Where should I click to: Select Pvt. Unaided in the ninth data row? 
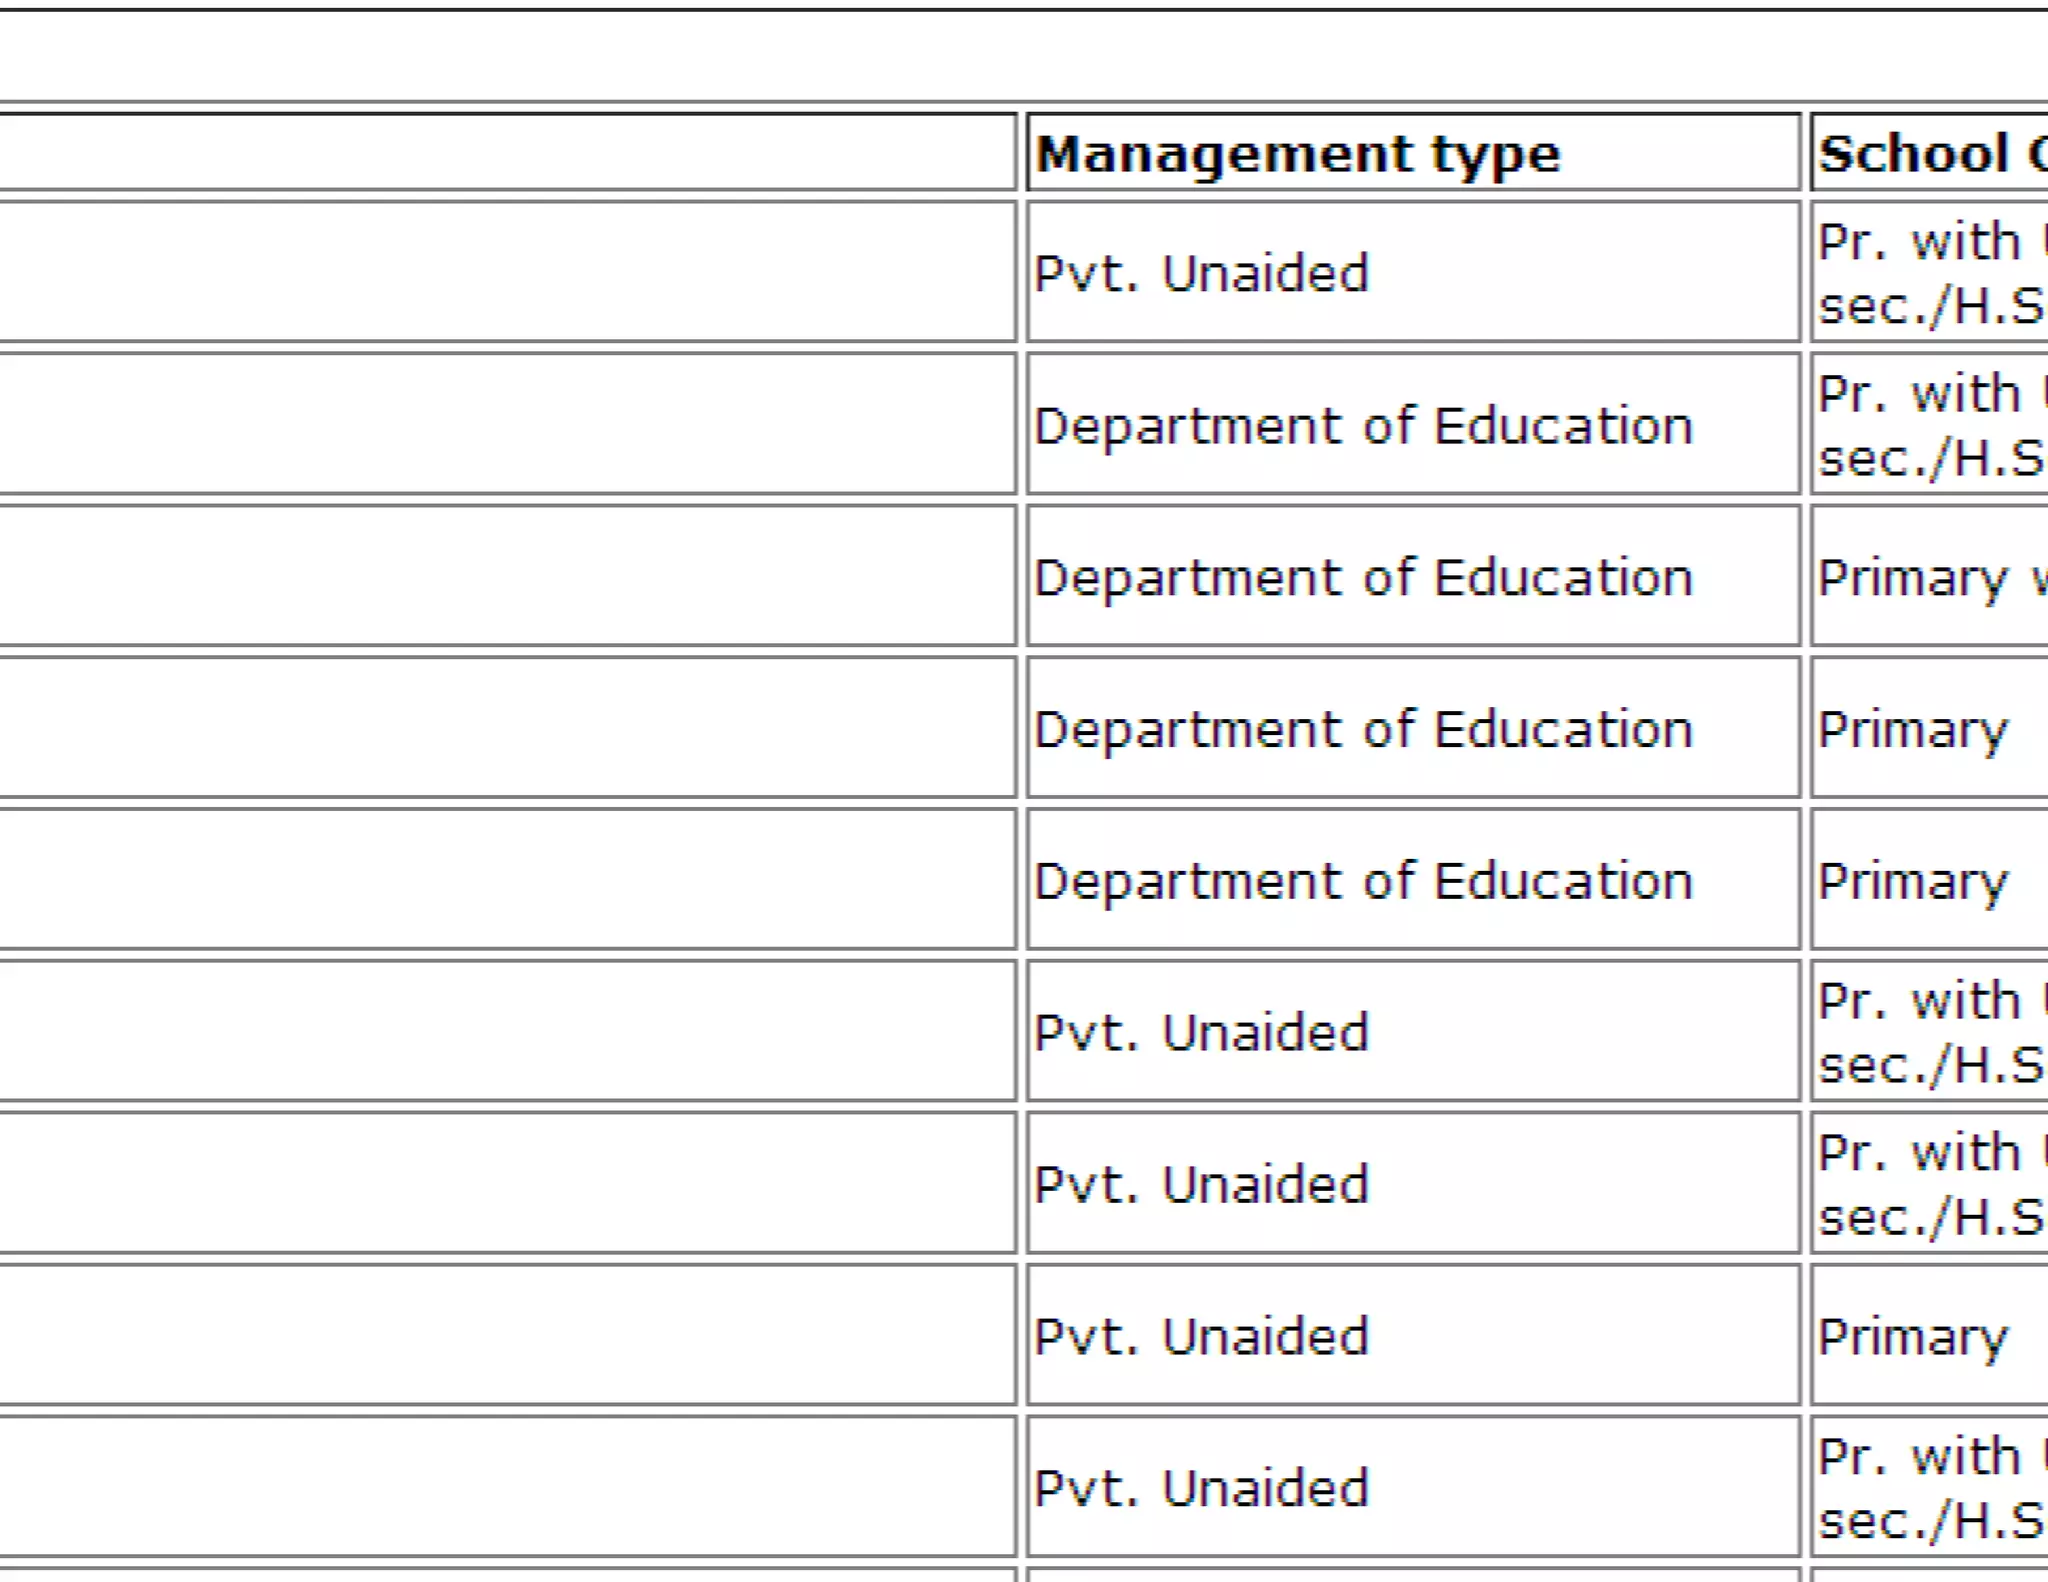(x=1201, y=1489)
